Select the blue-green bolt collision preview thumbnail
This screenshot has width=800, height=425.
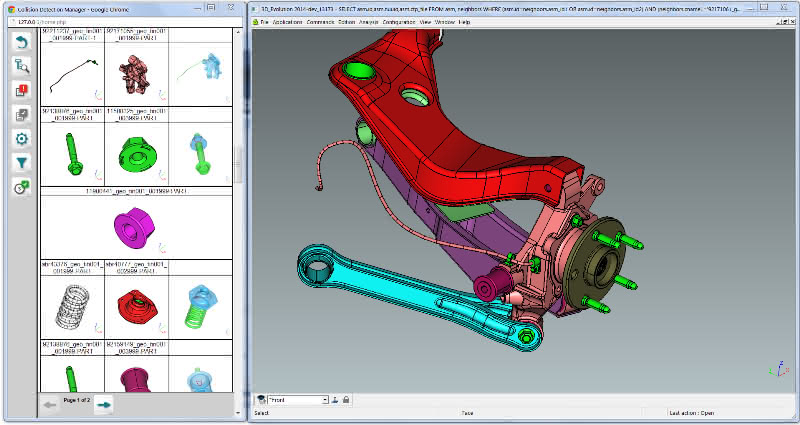click(x=201, y=154)
